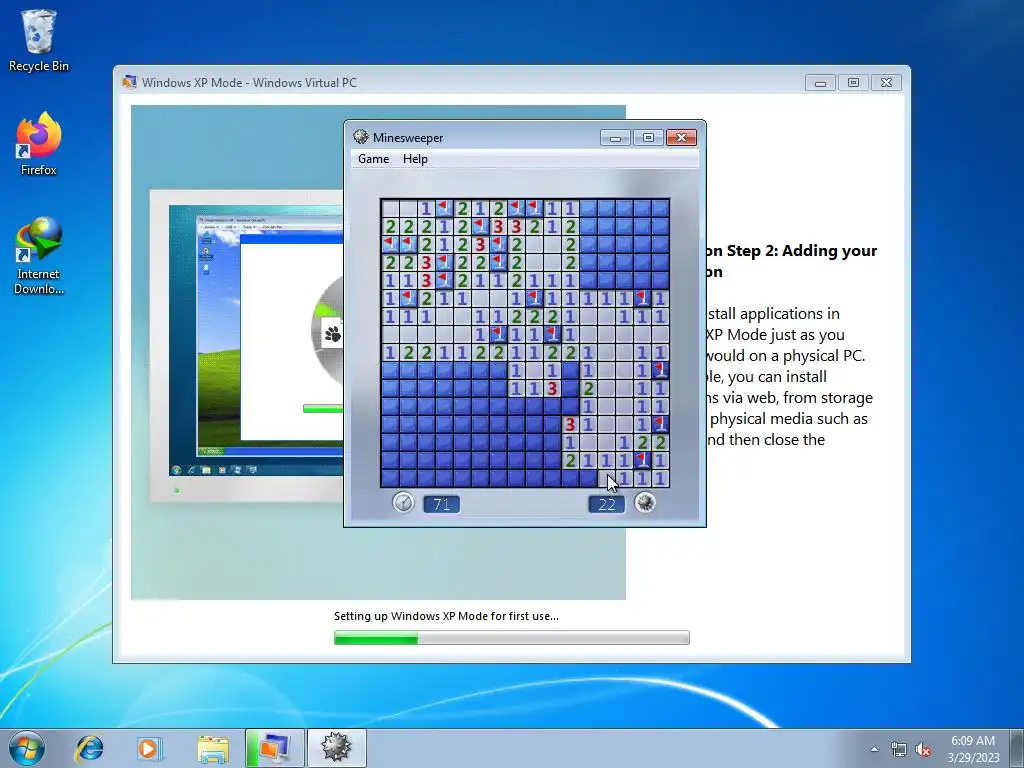Switch to Windows Virtual PC taskbar button
Image resolution: width=1024 pixels, height=768 pixels.
coord(274,748)
